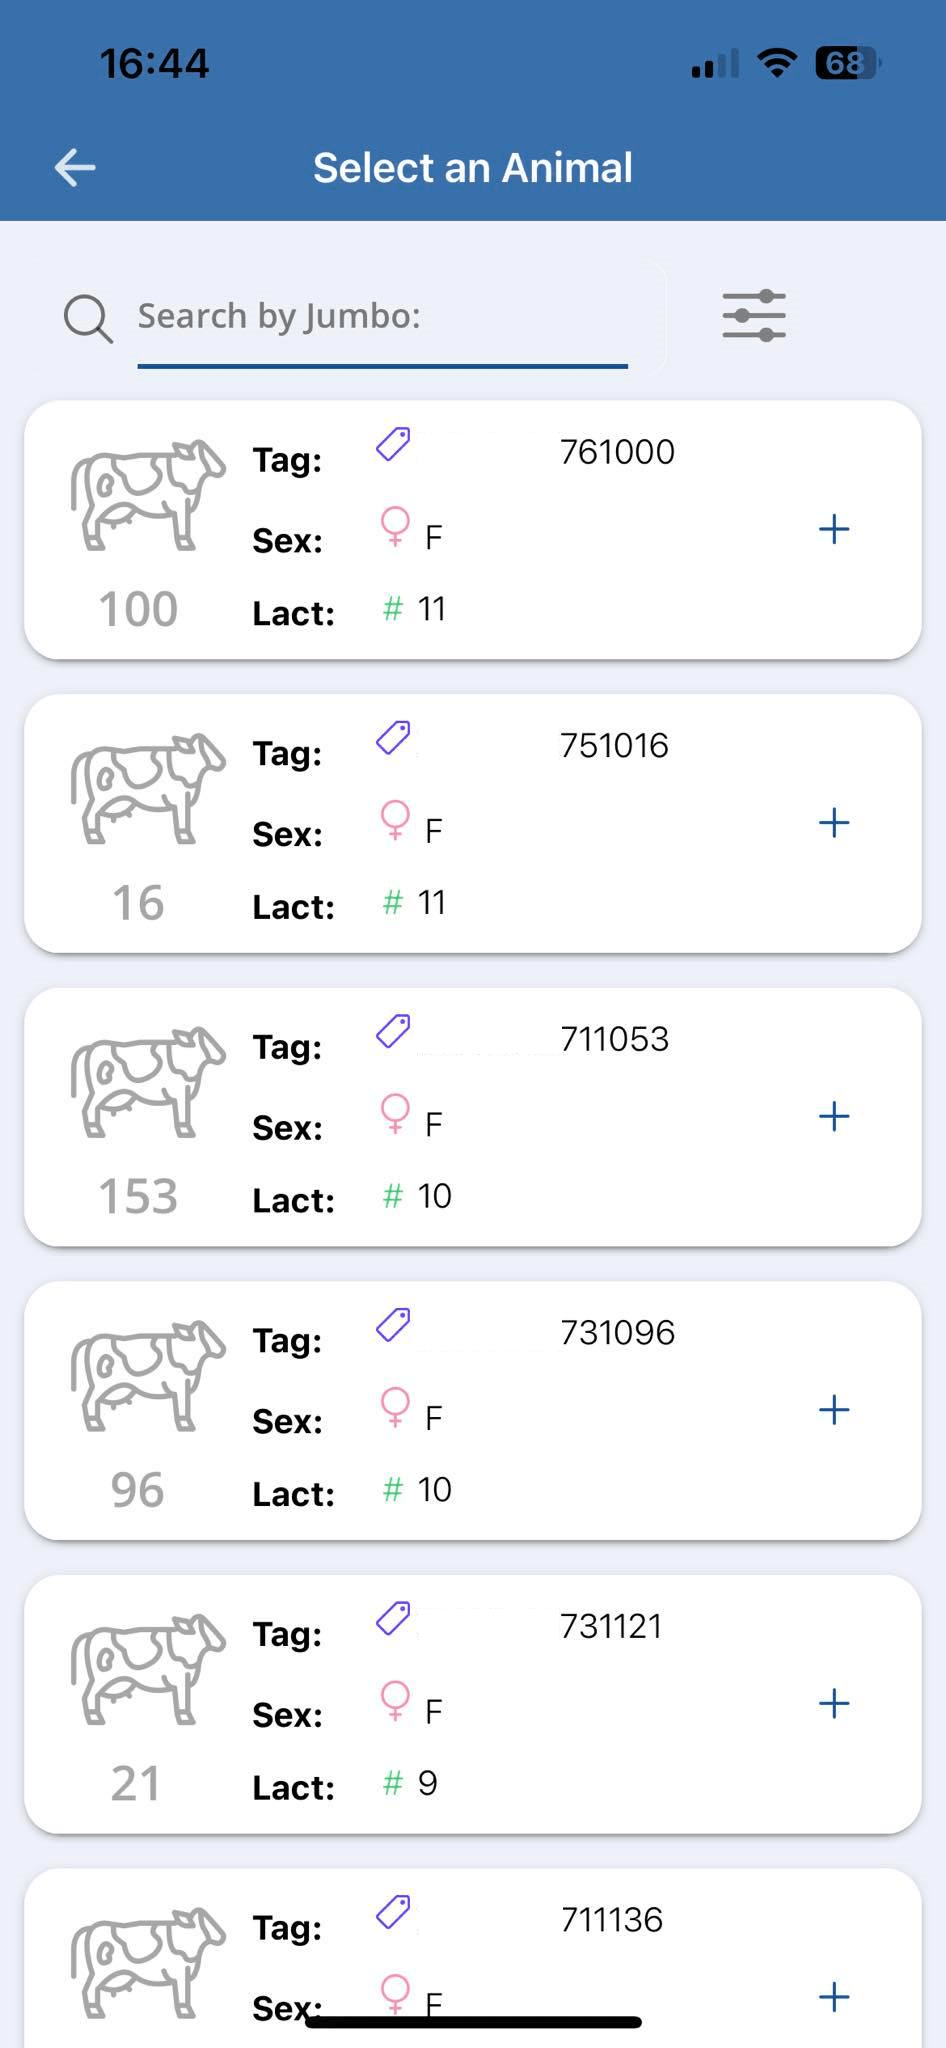Tap the lactation number 9 entry

point(427,1783)
